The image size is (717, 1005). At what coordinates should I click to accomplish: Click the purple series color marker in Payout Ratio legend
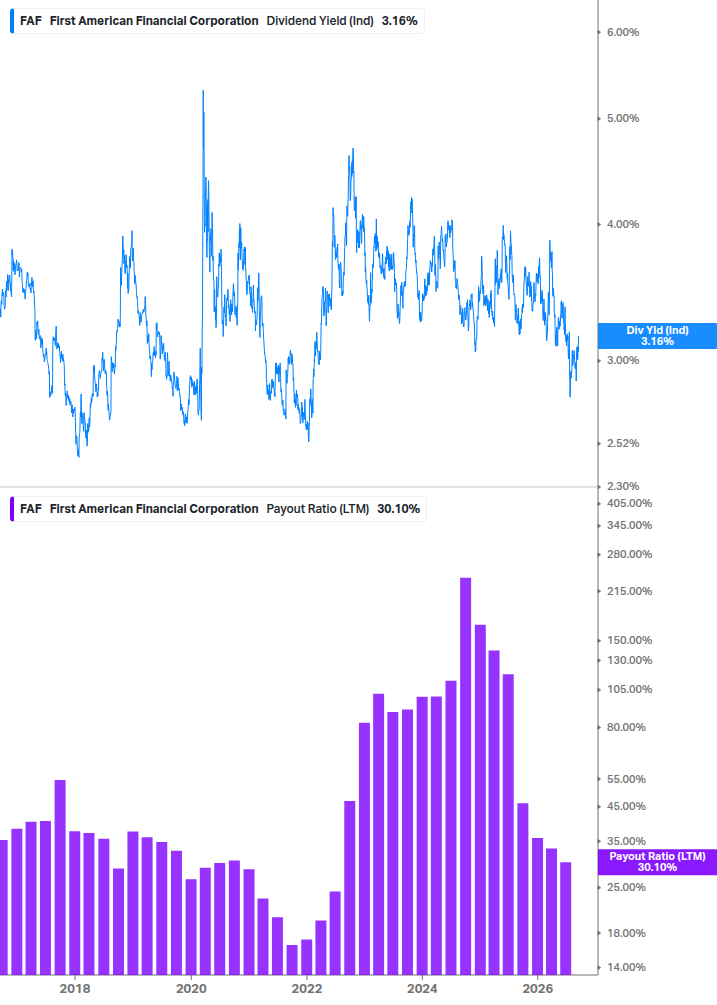pyautogui.click(x=12, y=509)
